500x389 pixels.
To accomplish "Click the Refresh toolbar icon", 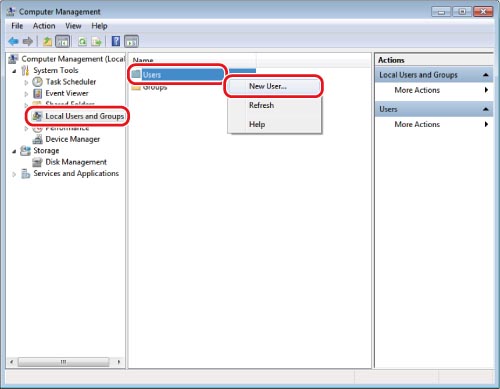I will pyautogui.click(x=82, y=42).
